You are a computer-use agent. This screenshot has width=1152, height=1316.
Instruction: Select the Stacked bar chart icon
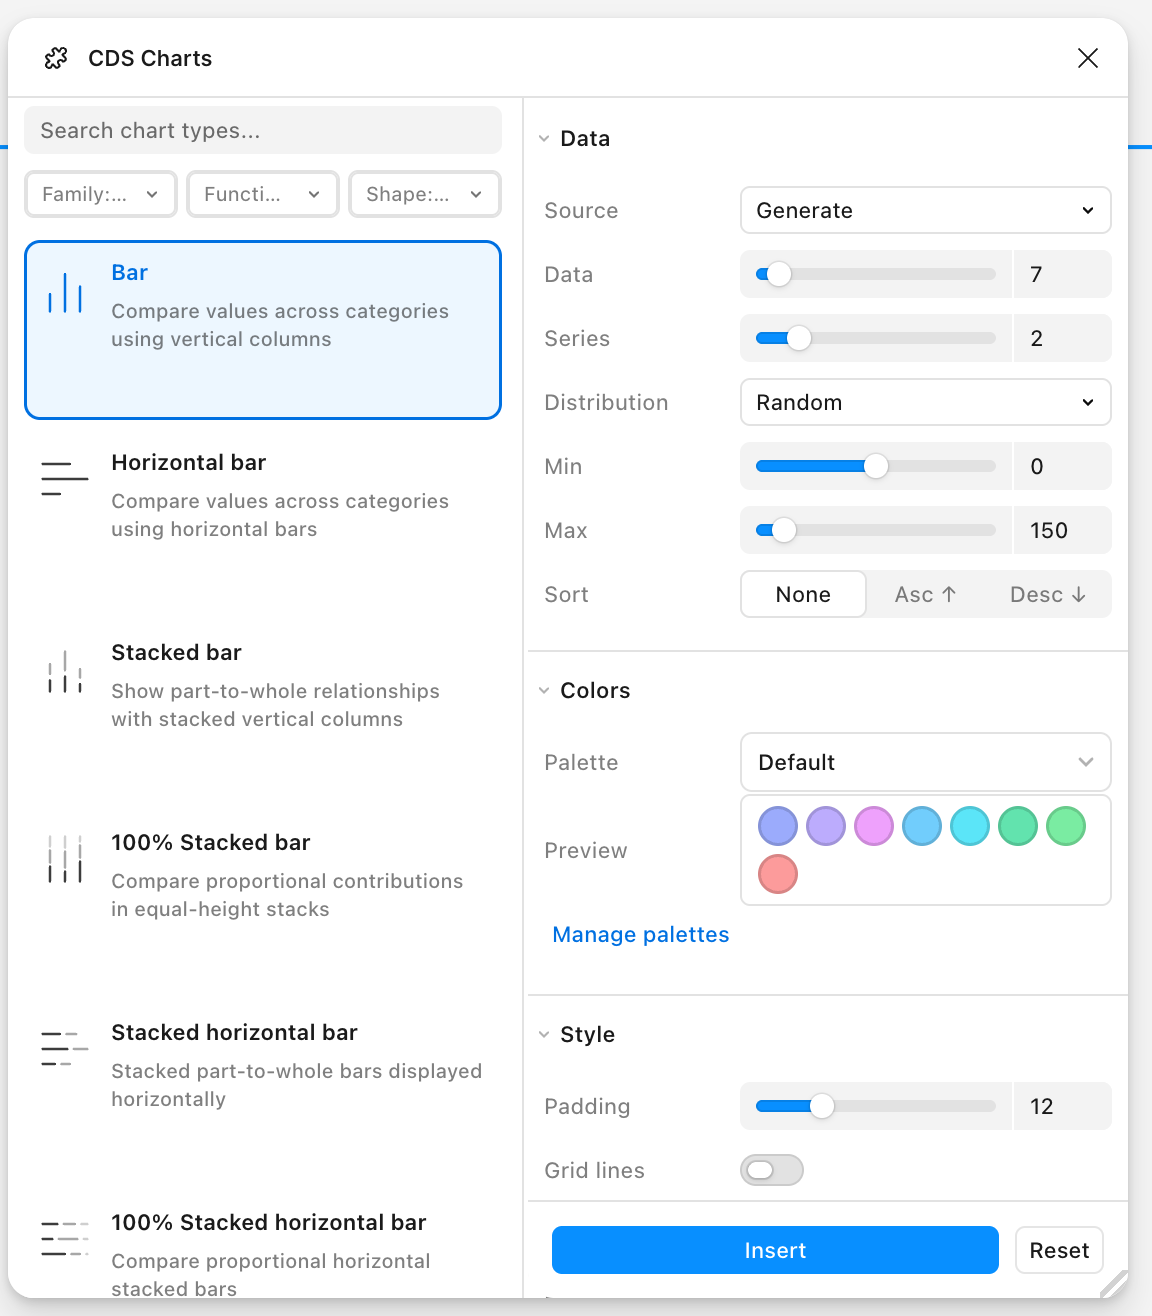(65, 672)
